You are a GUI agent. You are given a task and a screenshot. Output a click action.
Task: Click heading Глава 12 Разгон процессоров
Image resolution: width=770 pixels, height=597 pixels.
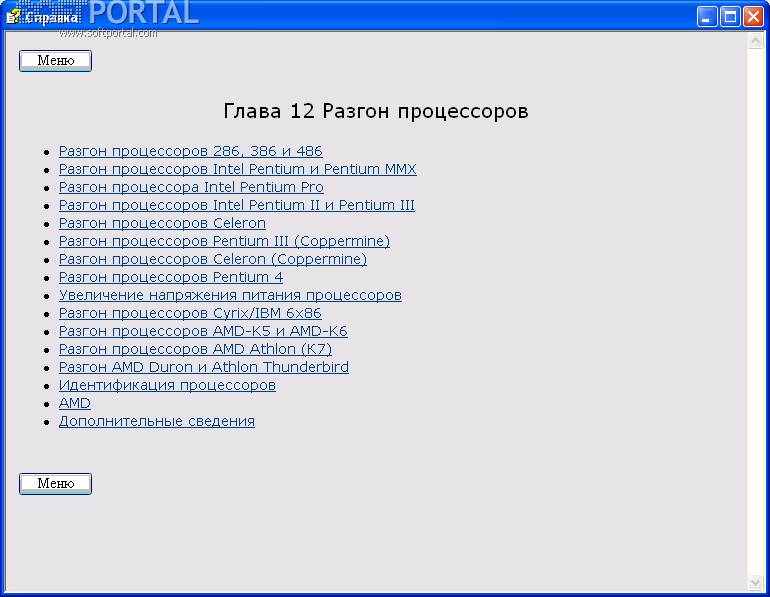click(376, 111)
